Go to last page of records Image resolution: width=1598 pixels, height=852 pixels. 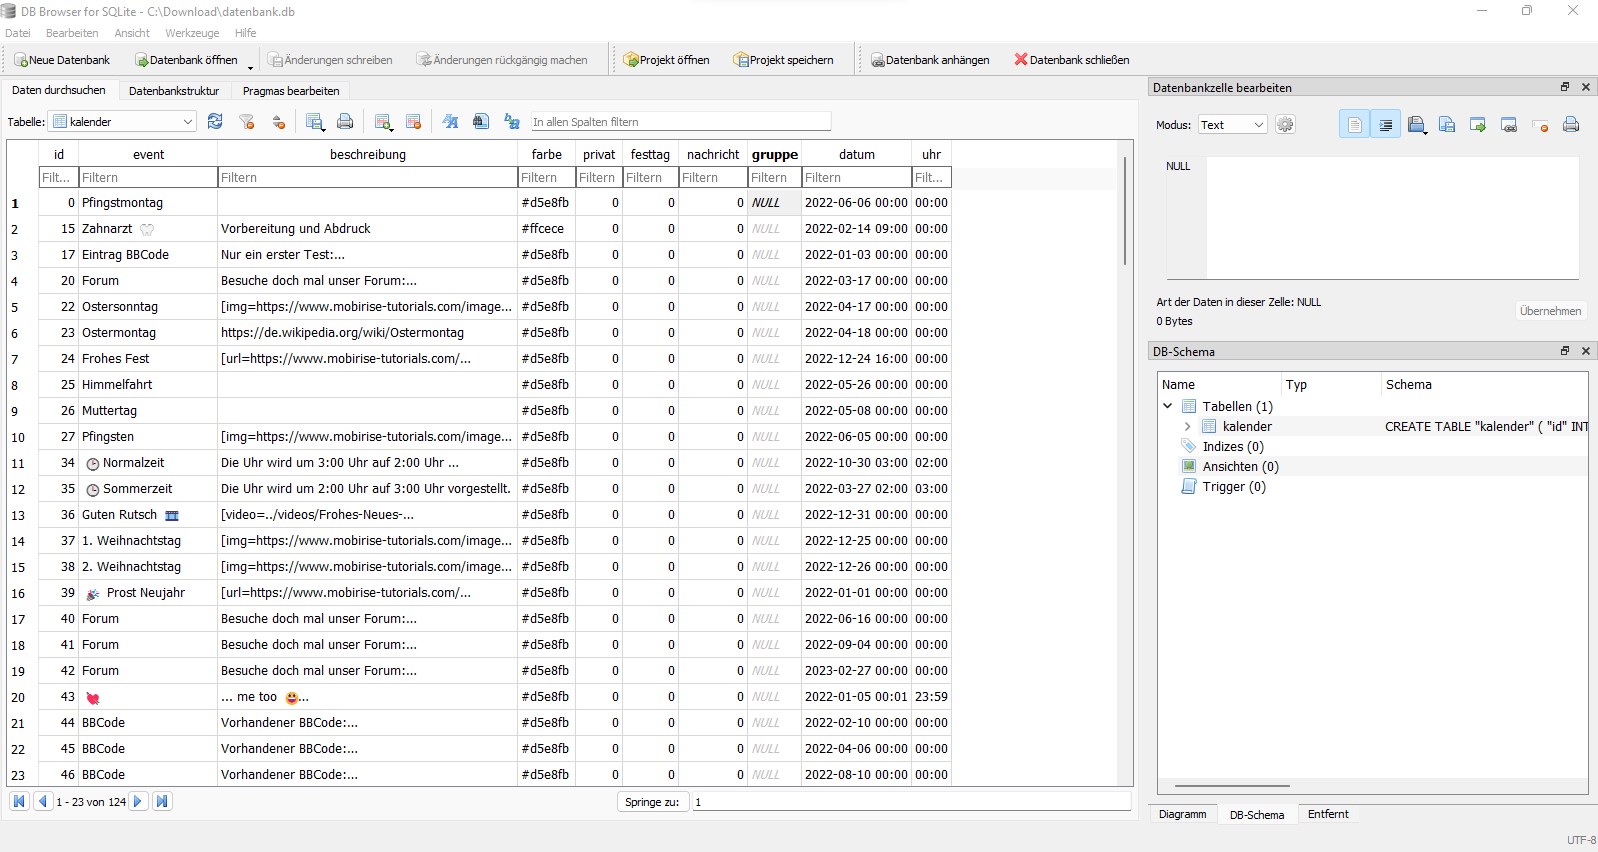click(x=162, y=801)
